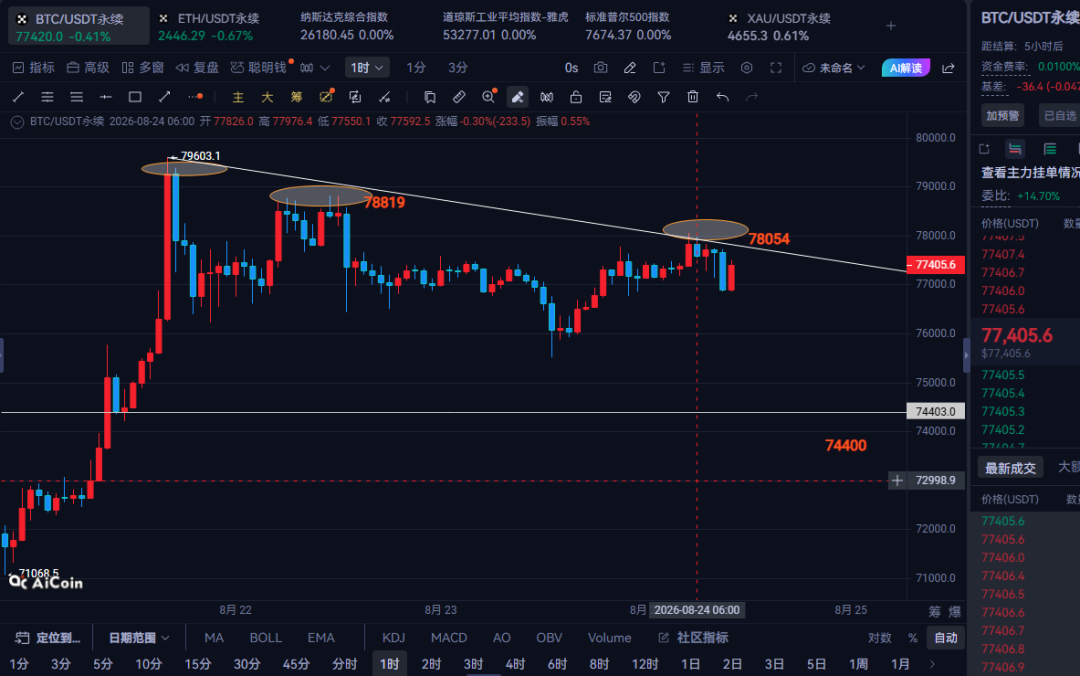Open the 指标 indicators panel
This screenshot has width=1080, height=676.
(x=33, y=68)
